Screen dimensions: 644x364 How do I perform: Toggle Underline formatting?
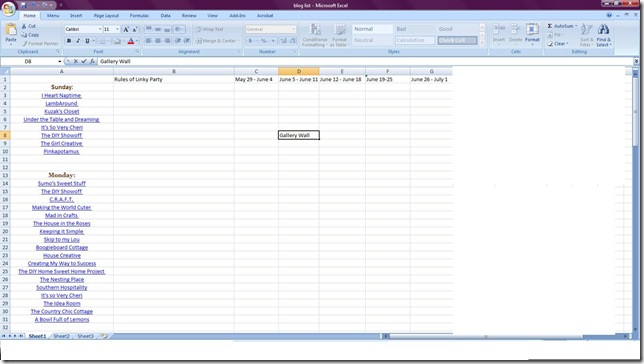point(87,41)
